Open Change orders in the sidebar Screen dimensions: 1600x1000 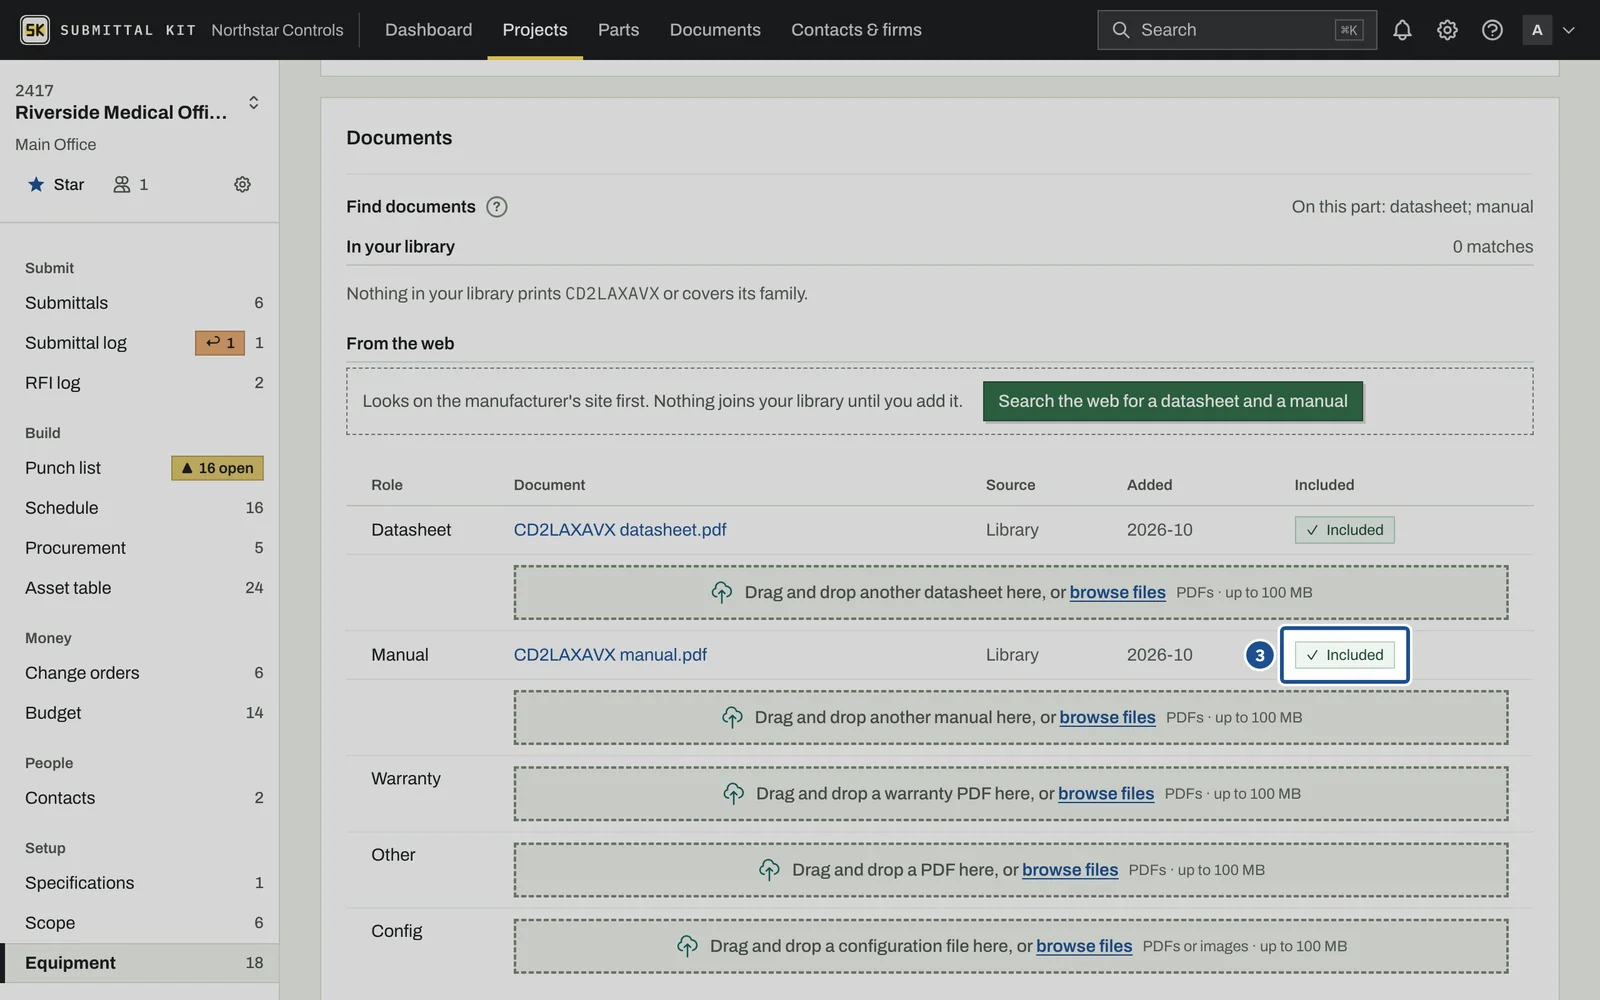140,673
